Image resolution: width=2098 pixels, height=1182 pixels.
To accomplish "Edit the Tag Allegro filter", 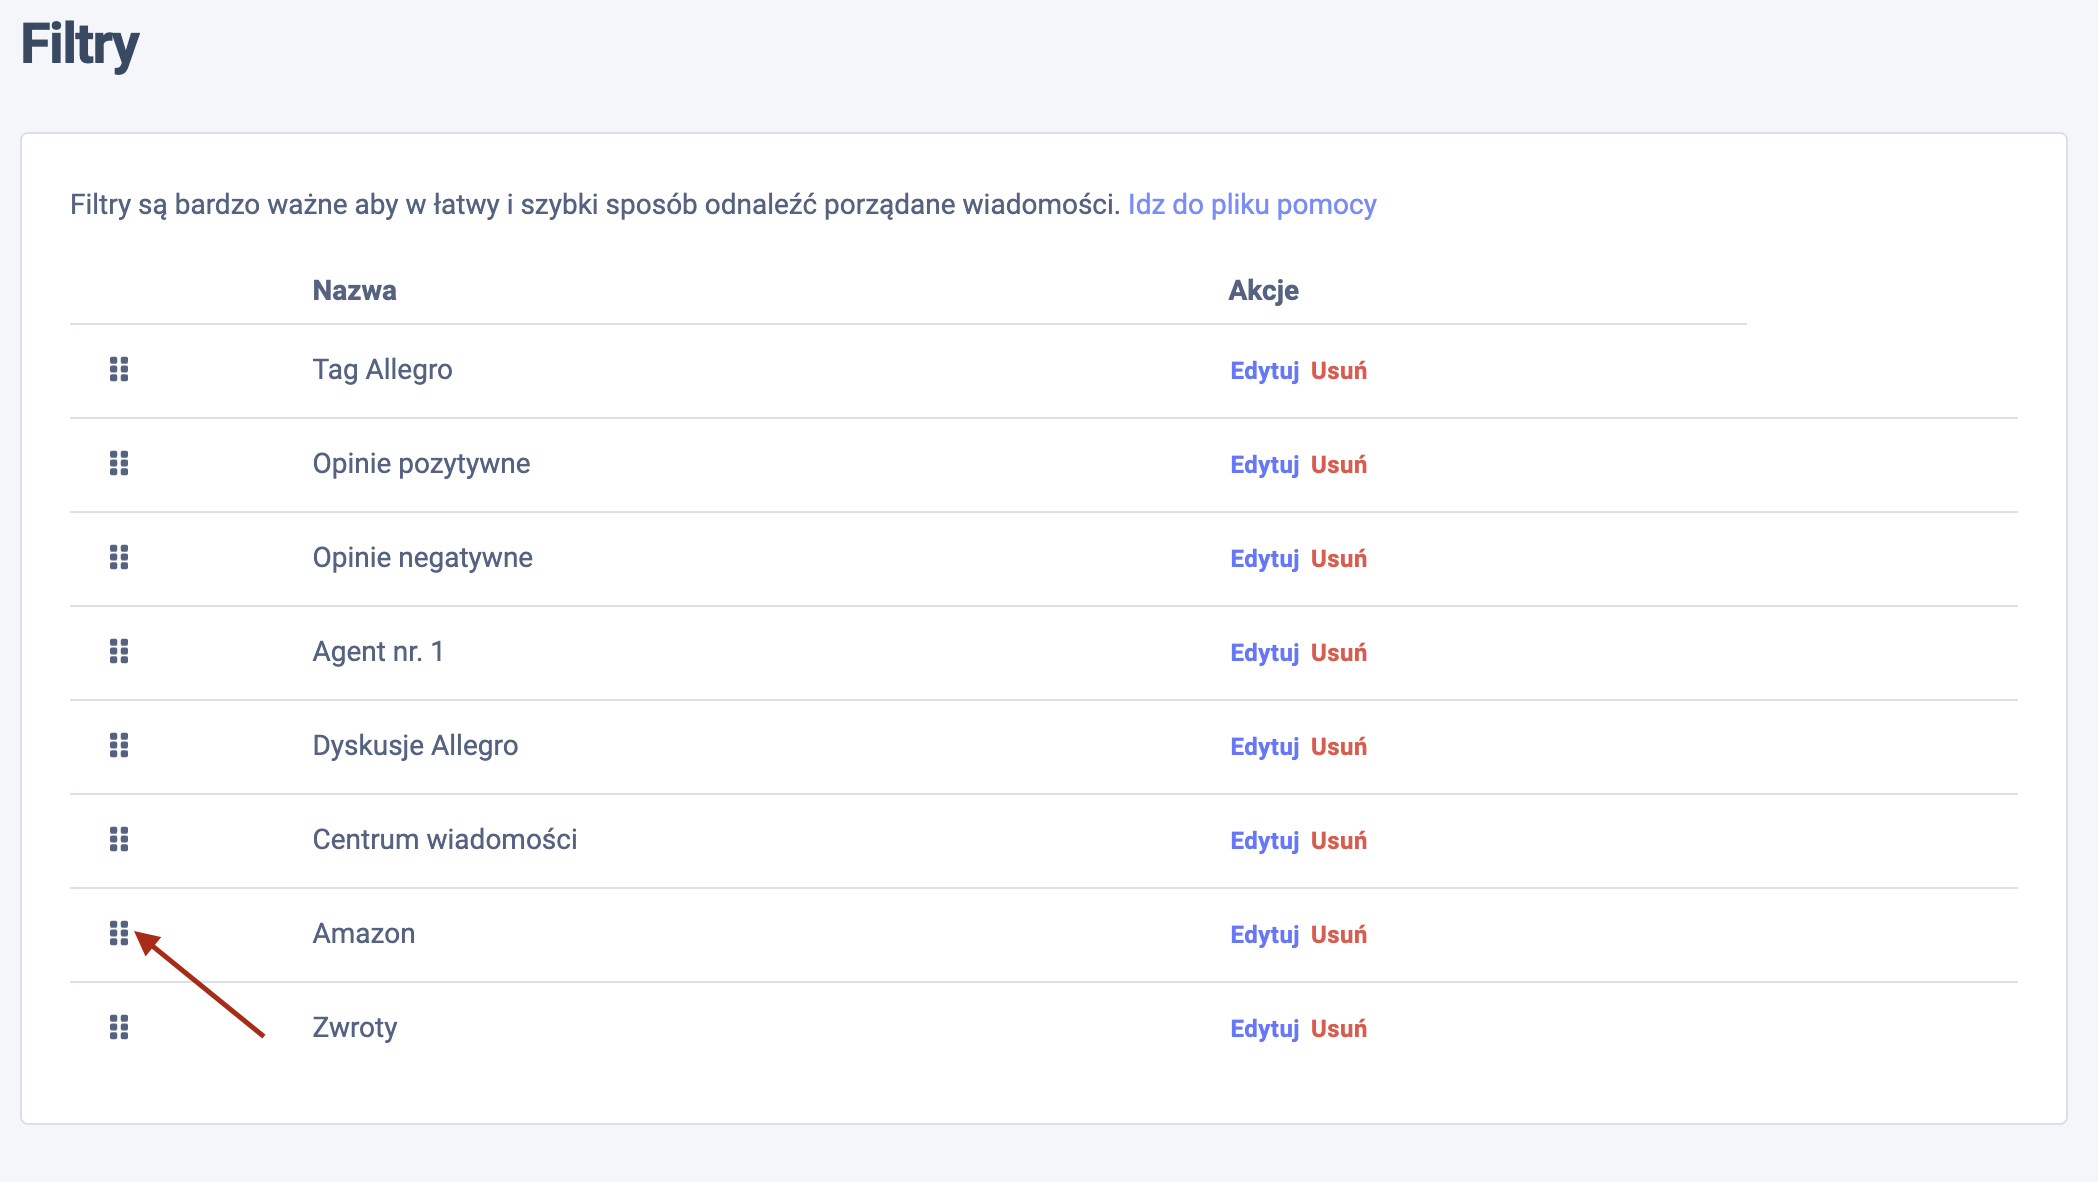I will tap(1264, 371).
